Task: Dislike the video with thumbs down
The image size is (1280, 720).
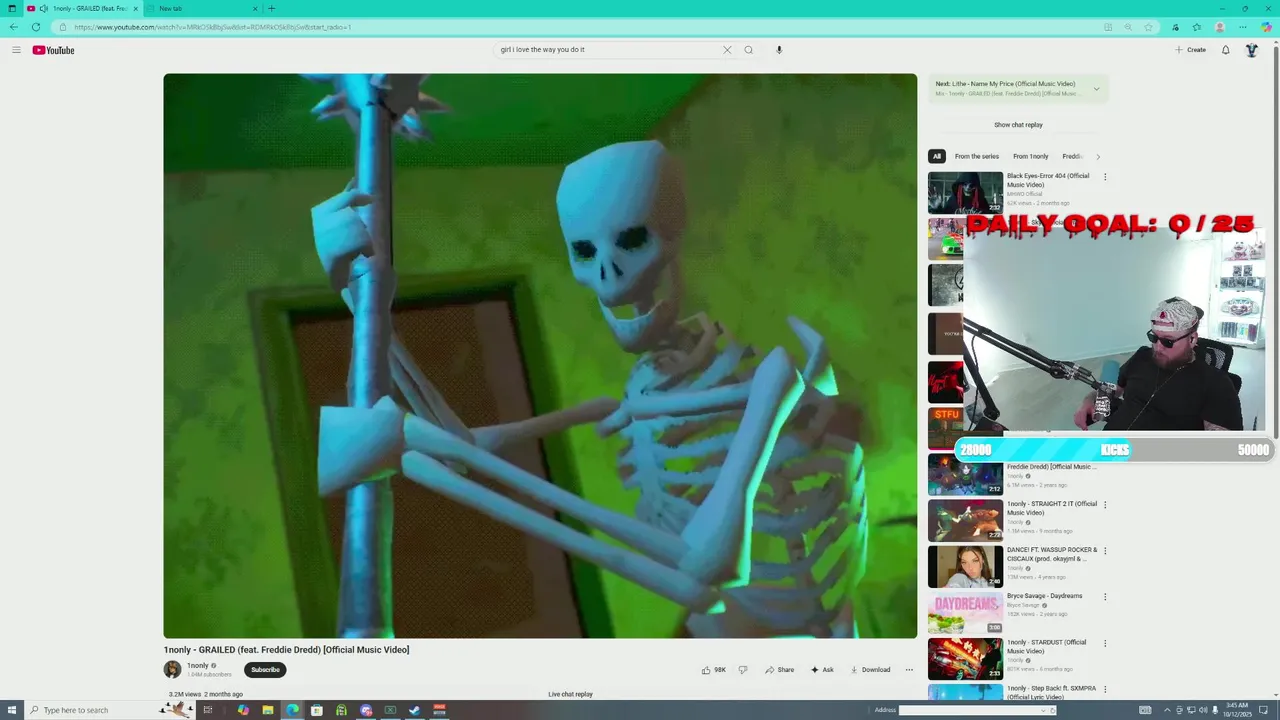Action: (x=742, y=670)
